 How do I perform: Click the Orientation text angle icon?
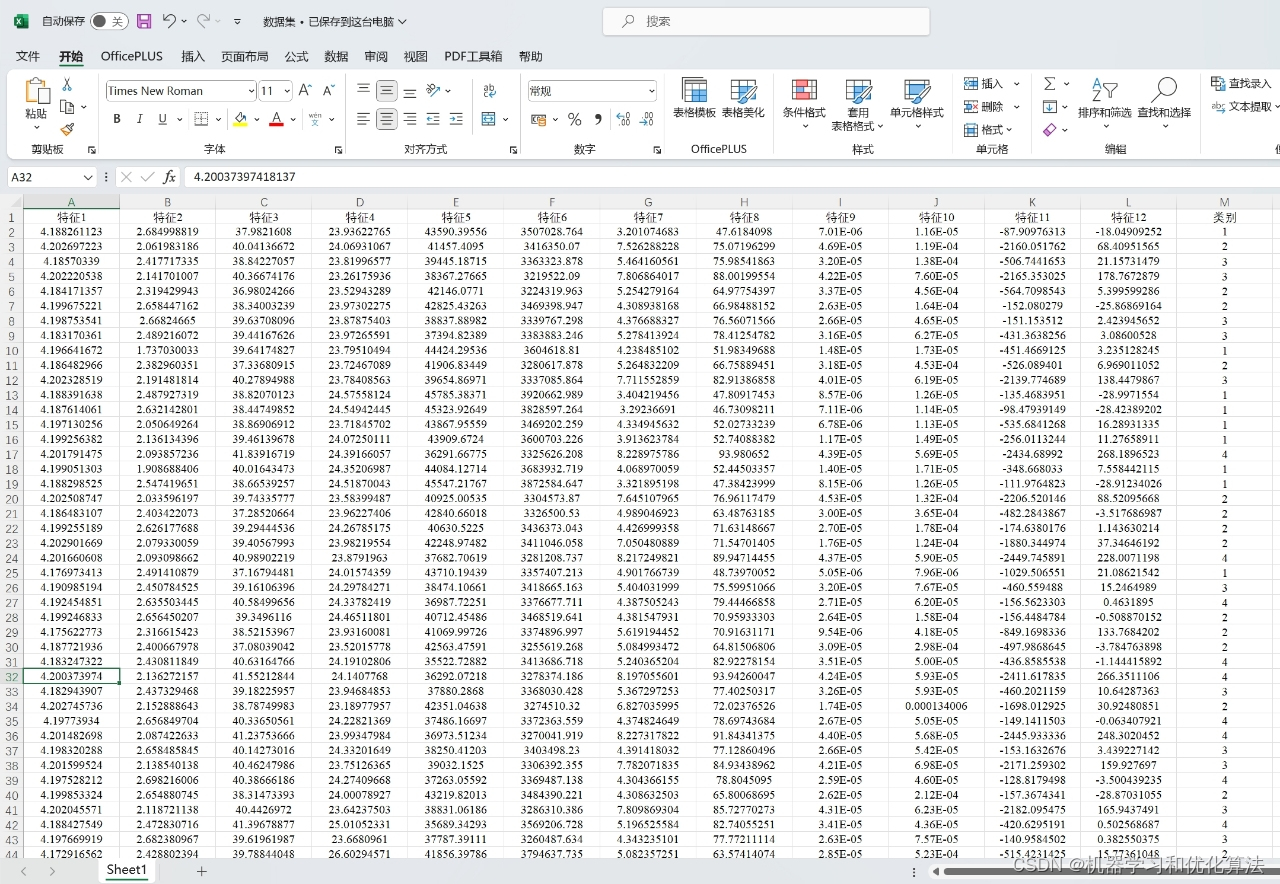click(x=434, y=90)
